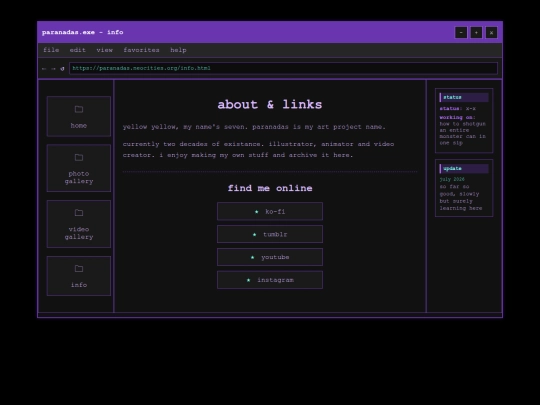Screen dimensions: 540x405
Task: Click the 'find me online' heading
Action: (270, 188)
